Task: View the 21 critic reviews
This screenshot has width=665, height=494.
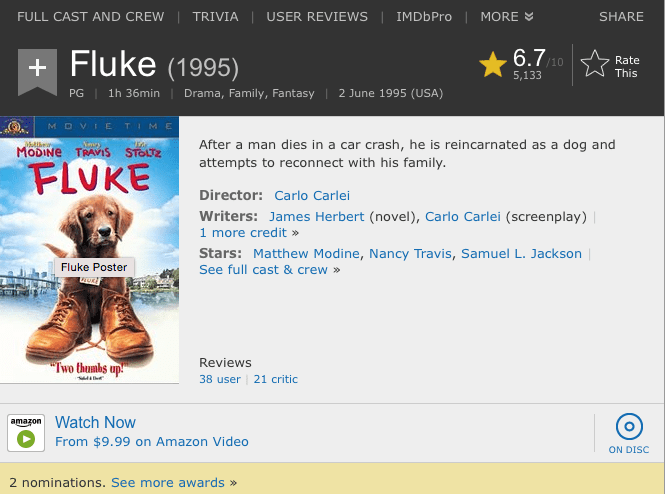Action: [275, 379]
